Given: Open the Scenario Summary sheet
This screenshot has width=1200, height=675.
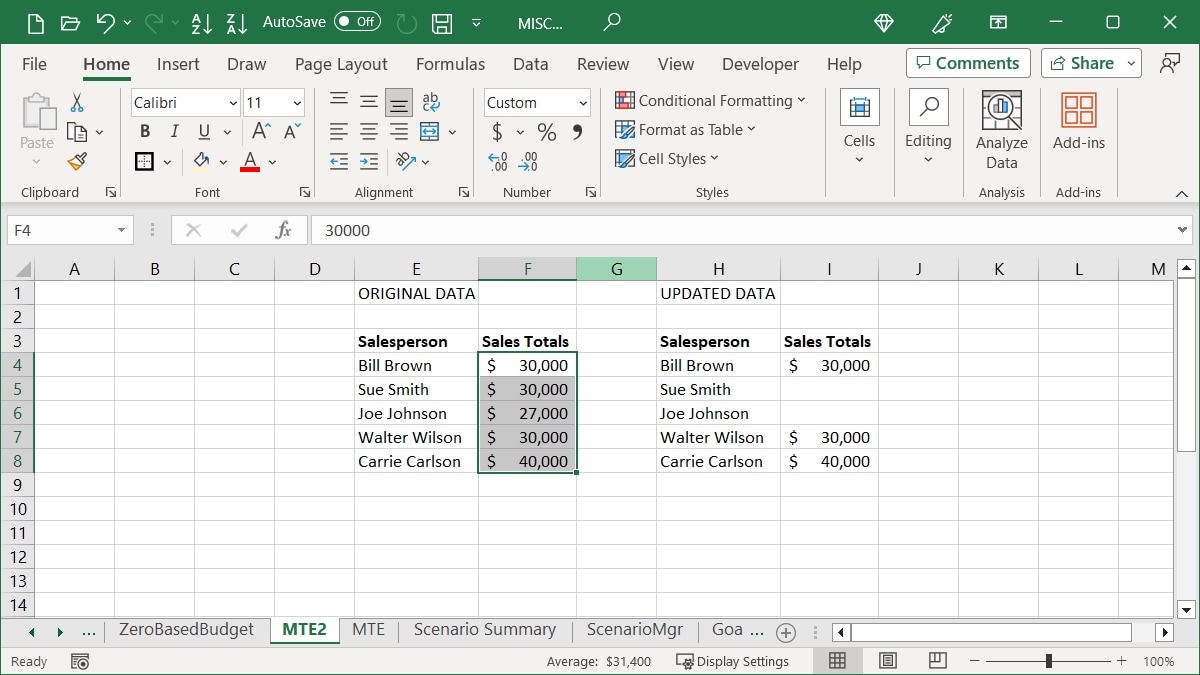Looking at the screenshot, I should [485, 630].
